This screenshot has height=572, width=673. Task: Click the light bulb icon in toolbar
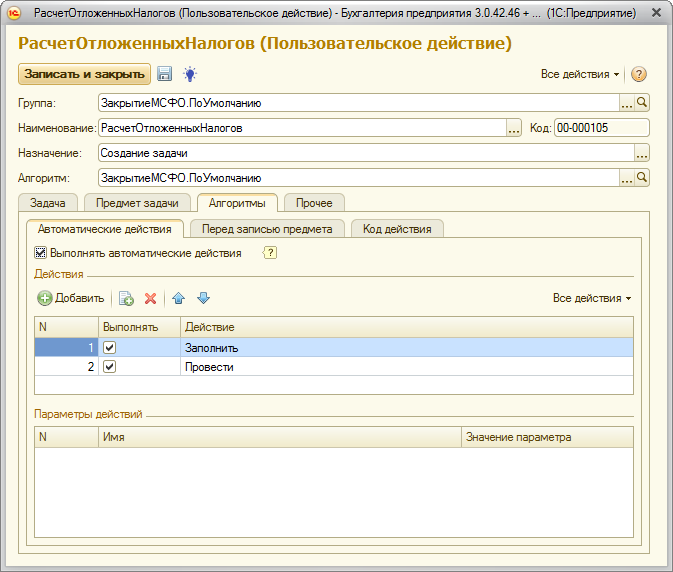pyautogui.click(x=189, y=74)
